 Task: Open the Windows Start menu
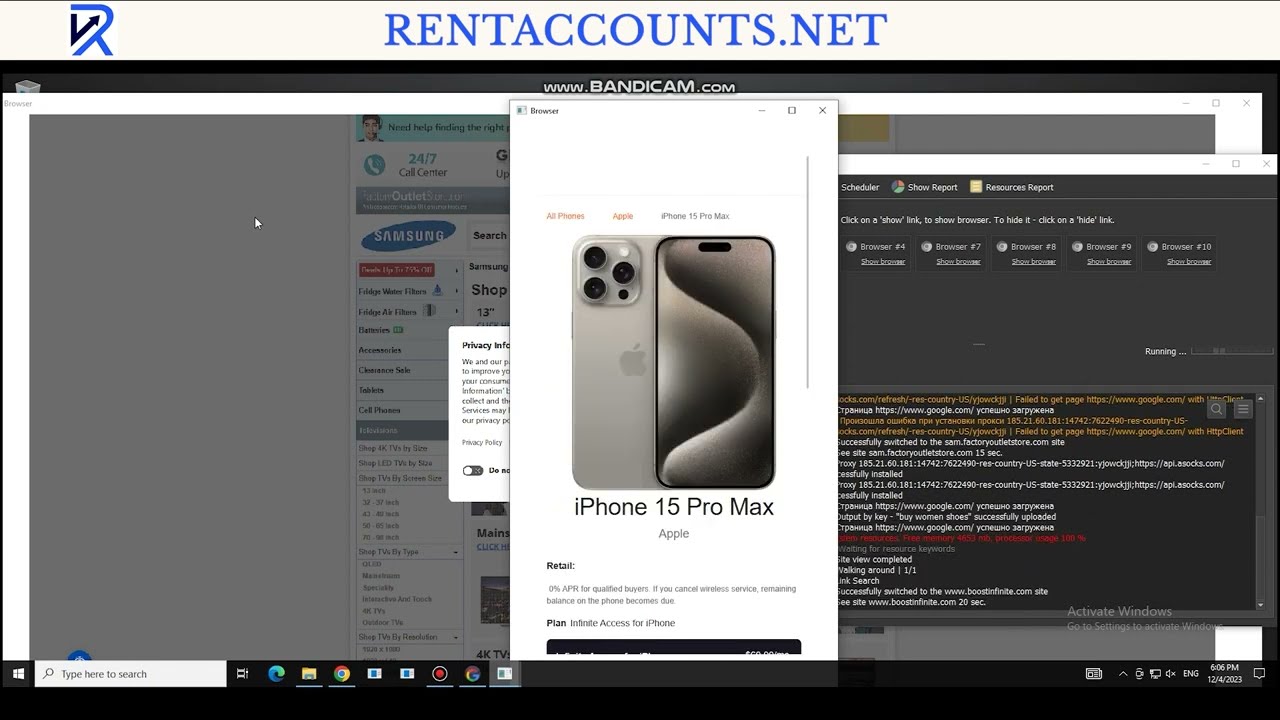(18, 674)
